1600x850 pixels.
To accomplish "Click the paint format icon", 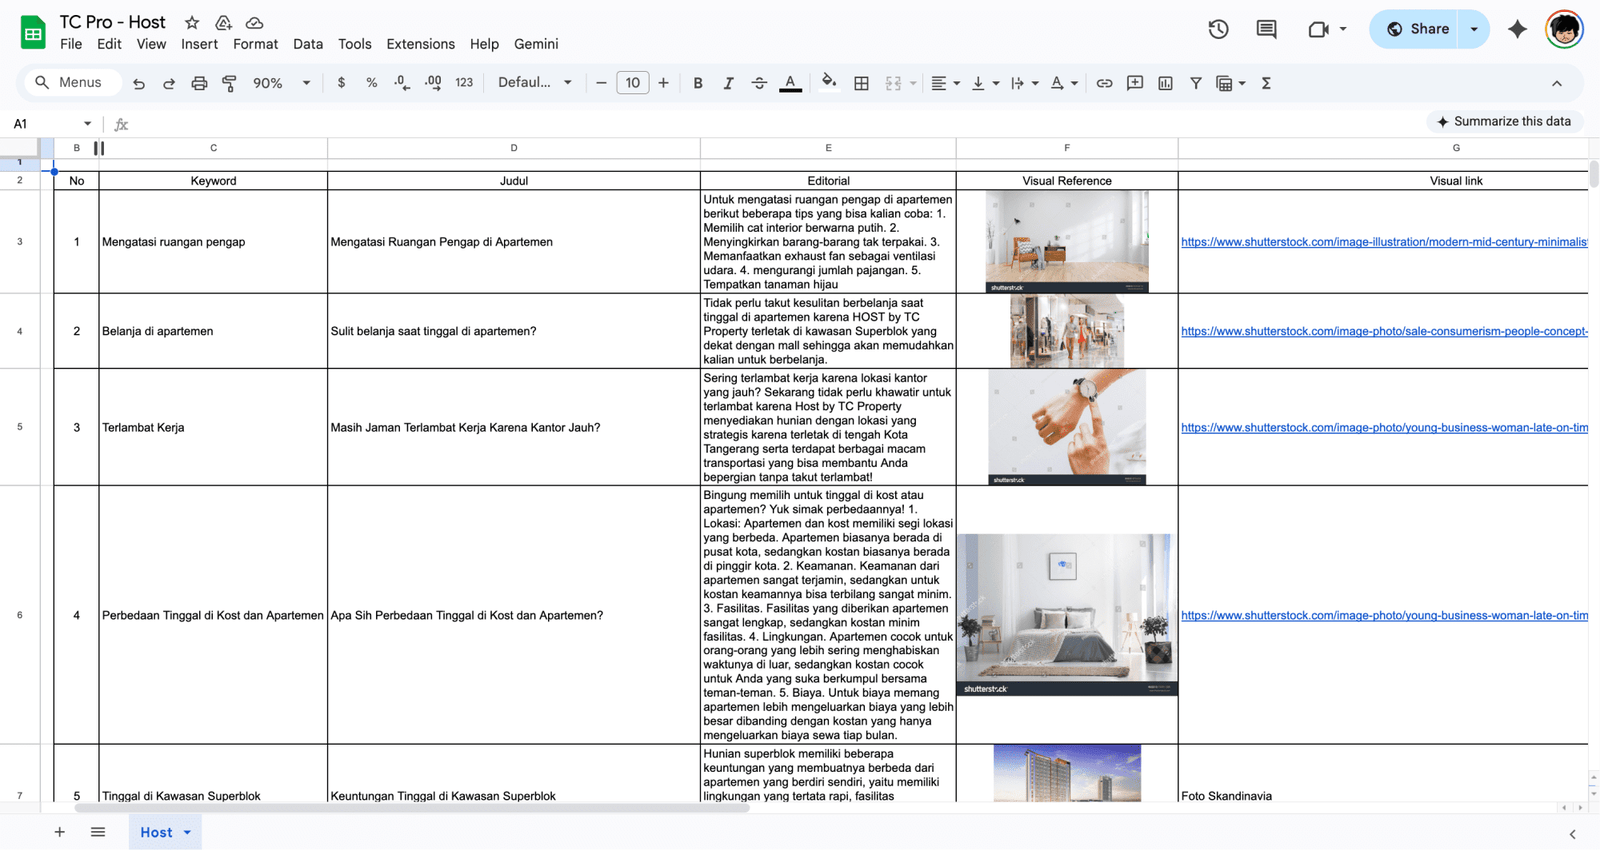I will (x=229, y=83).
